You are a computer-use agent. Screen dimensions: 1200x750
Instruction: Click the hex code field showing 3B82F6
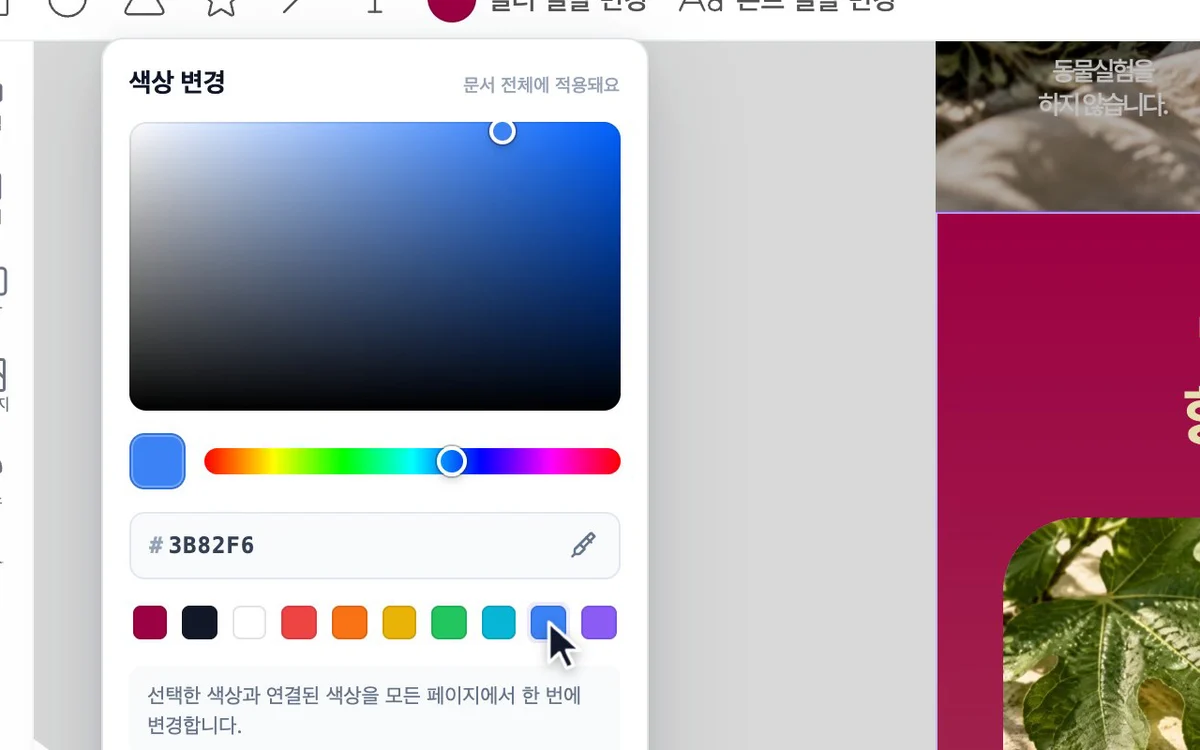[375, 545]
